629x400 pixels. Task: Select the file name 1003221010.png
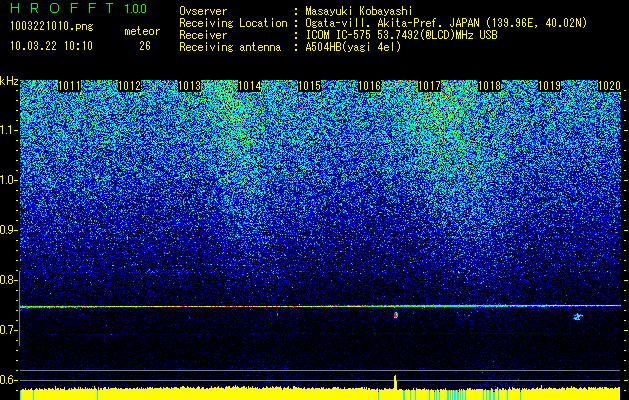[x=52, y=27]
